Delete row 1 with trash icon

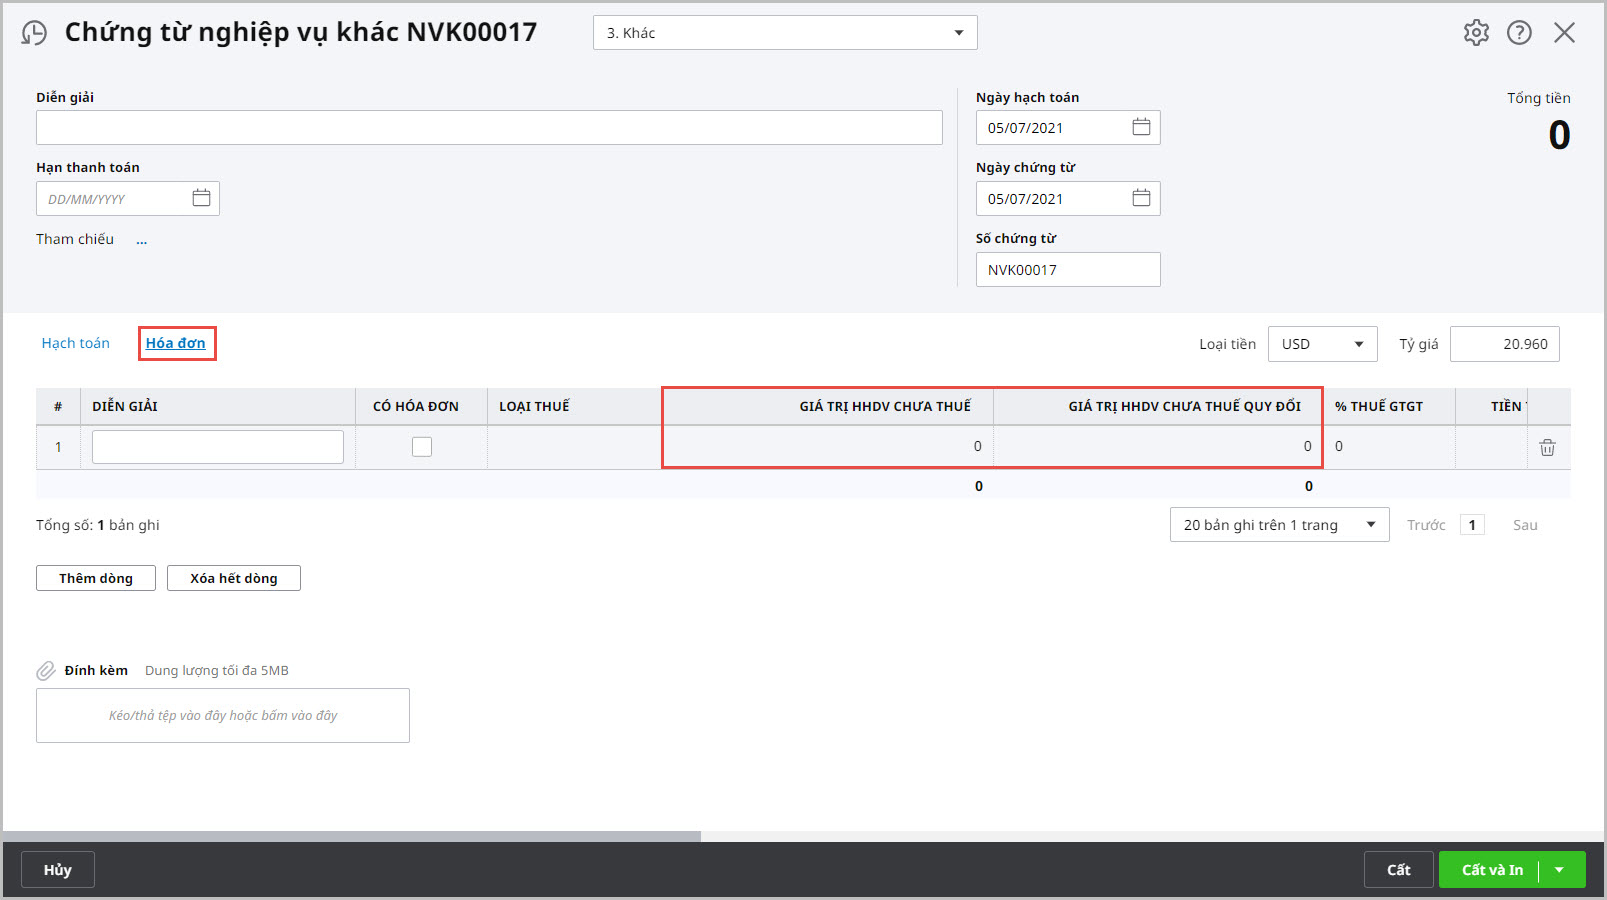[x=1547, y=447]
